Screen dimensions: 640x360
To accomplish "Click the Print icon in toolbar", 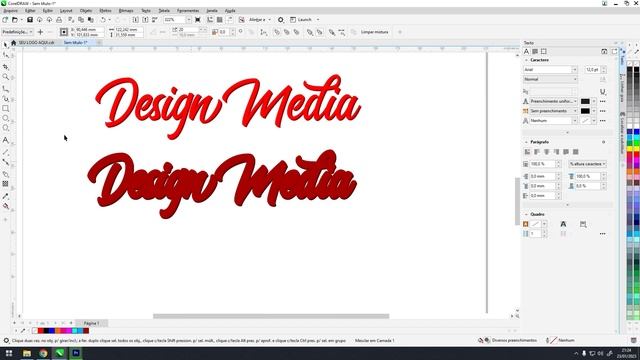I will 59,20.
